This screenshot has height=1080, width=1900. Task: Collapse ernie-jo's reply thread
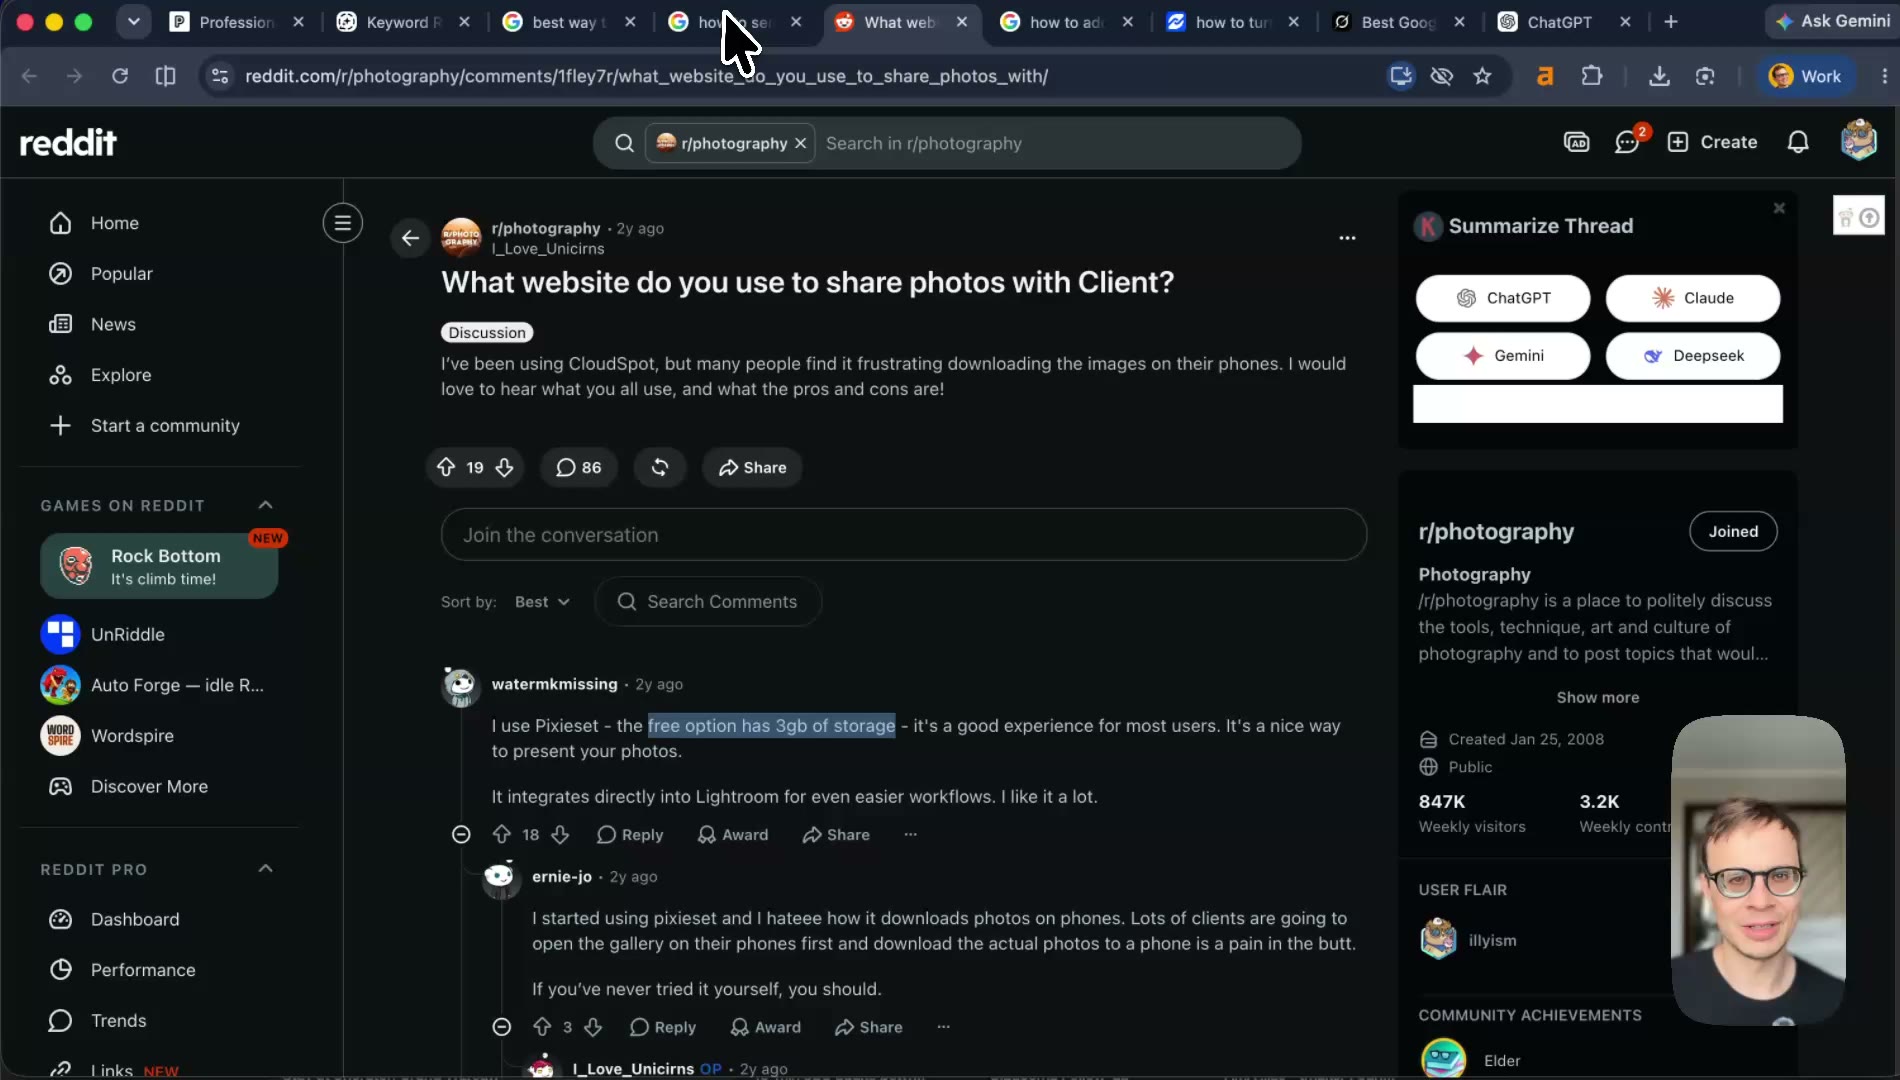pos(502,1027)
